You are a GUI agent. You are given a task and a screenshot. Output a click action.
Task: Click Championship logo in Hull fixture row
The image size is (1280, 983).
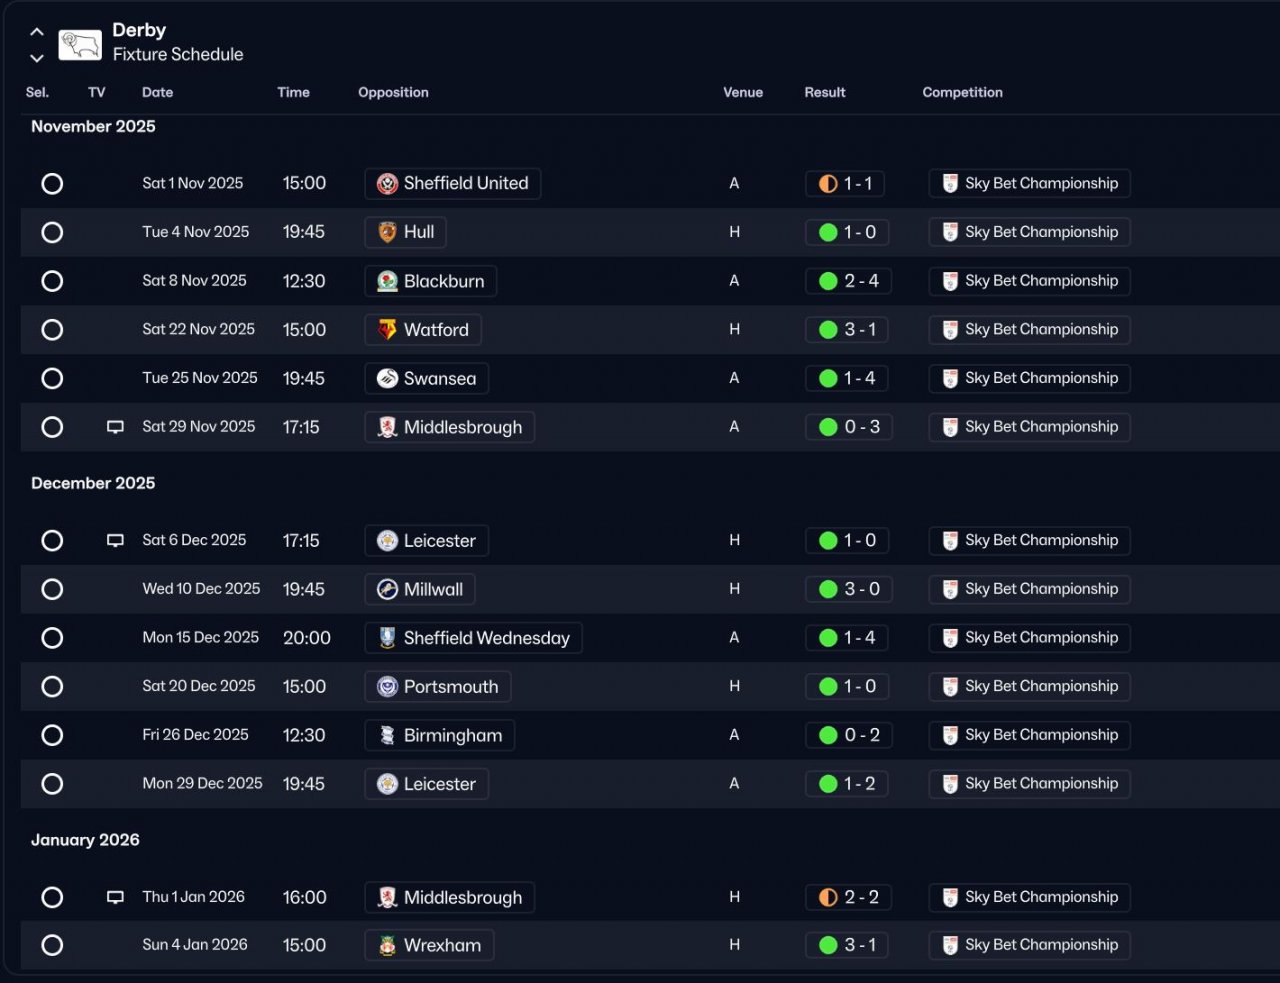(950, 232)
